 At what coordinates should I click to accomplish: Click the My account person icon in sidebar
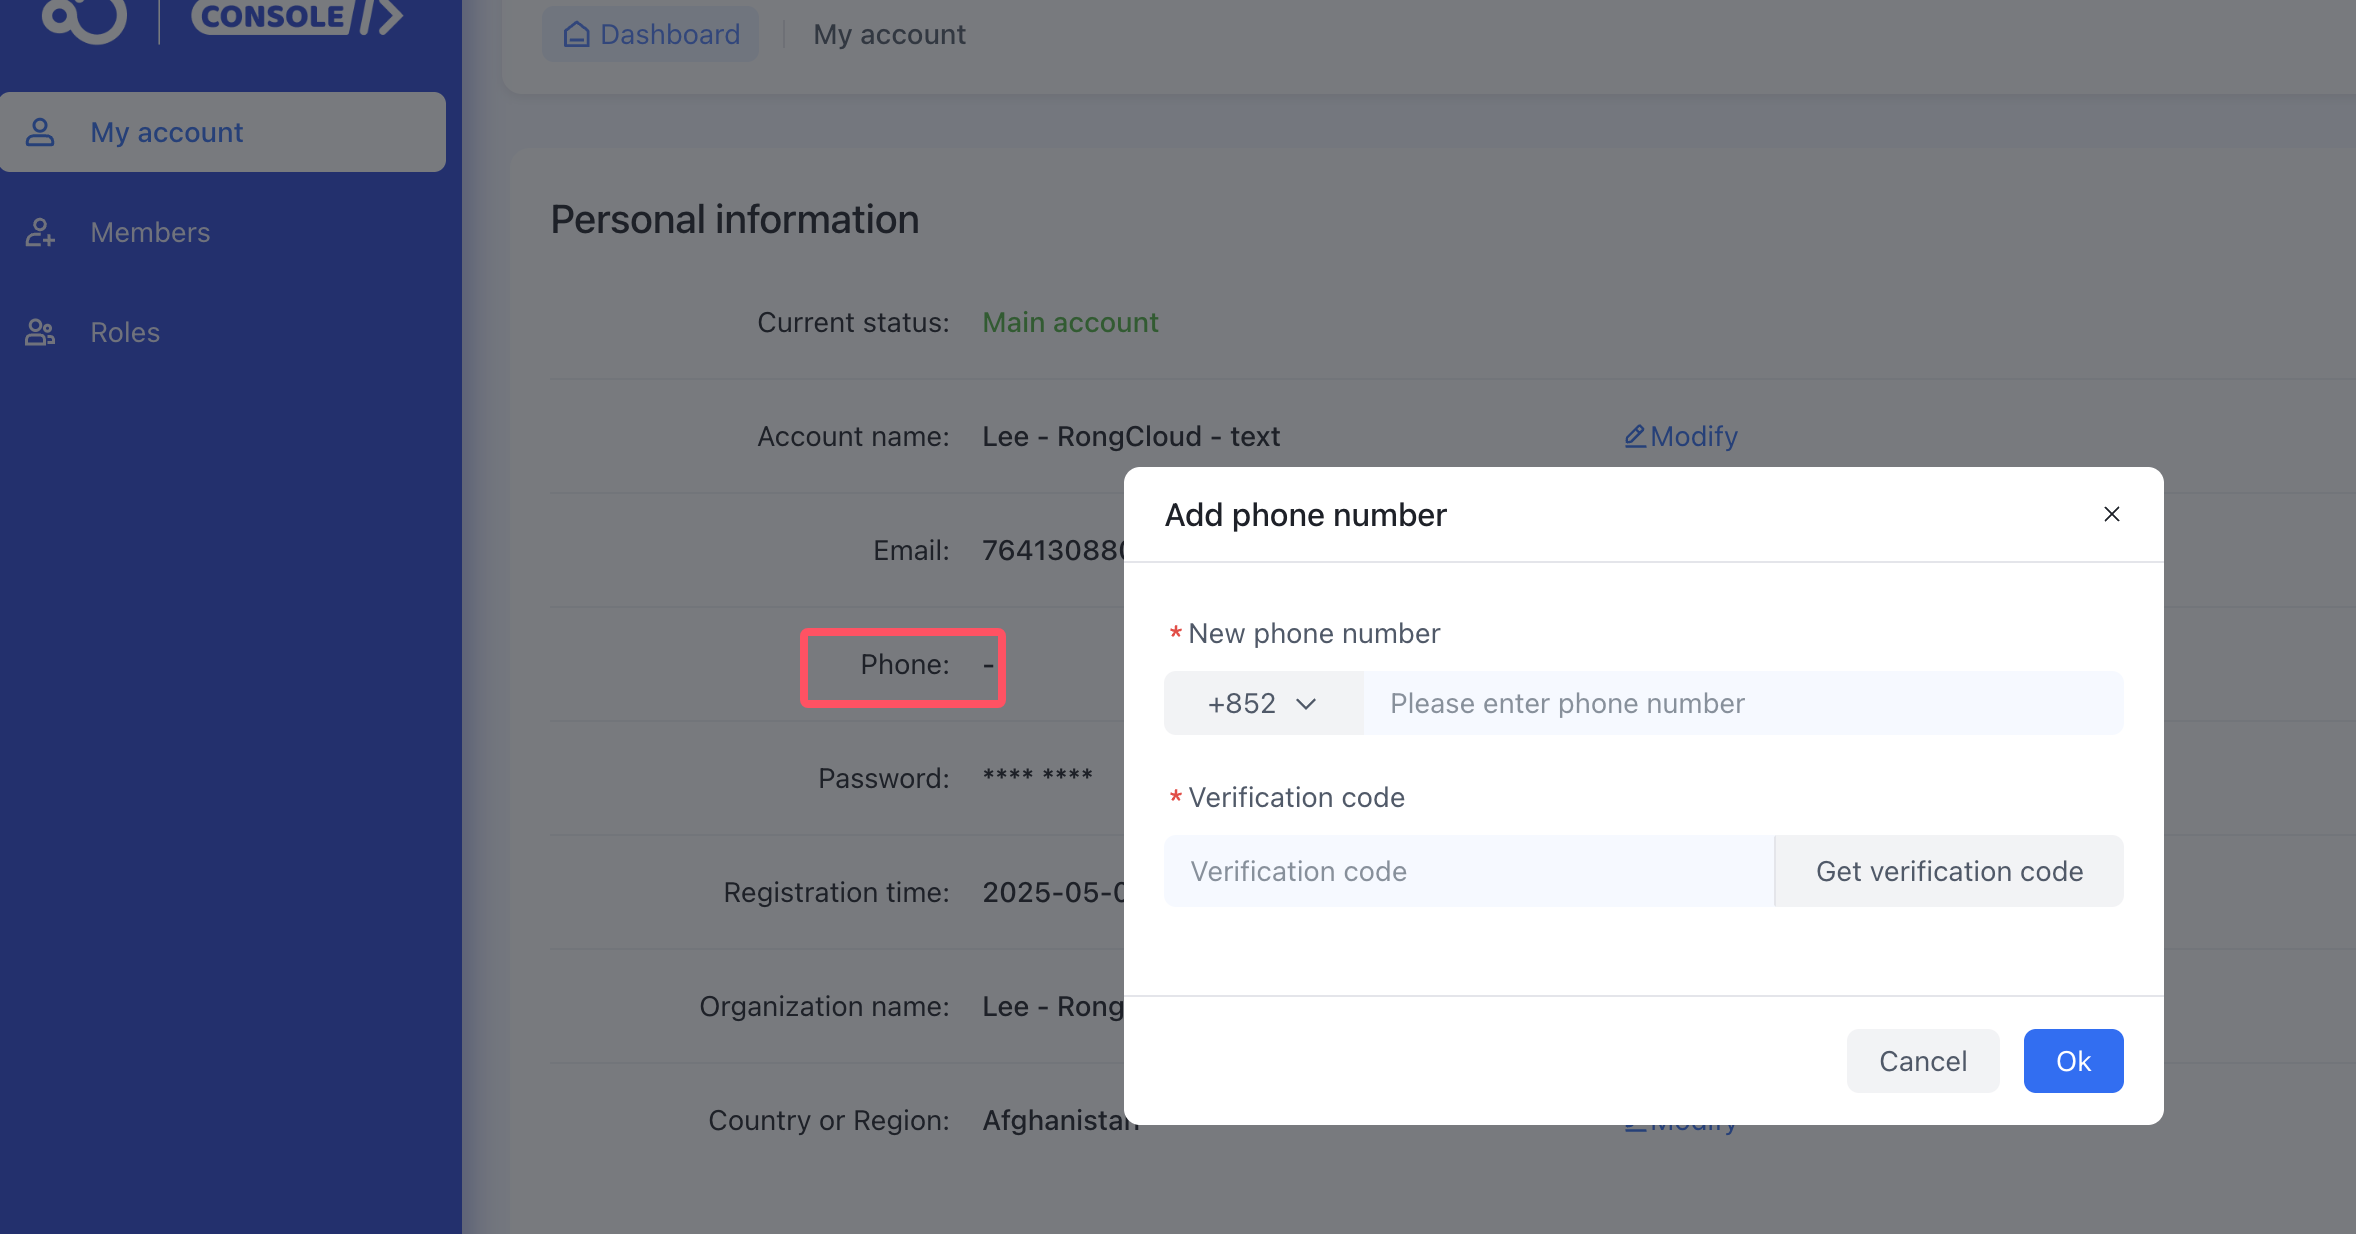tap(40, 132)
